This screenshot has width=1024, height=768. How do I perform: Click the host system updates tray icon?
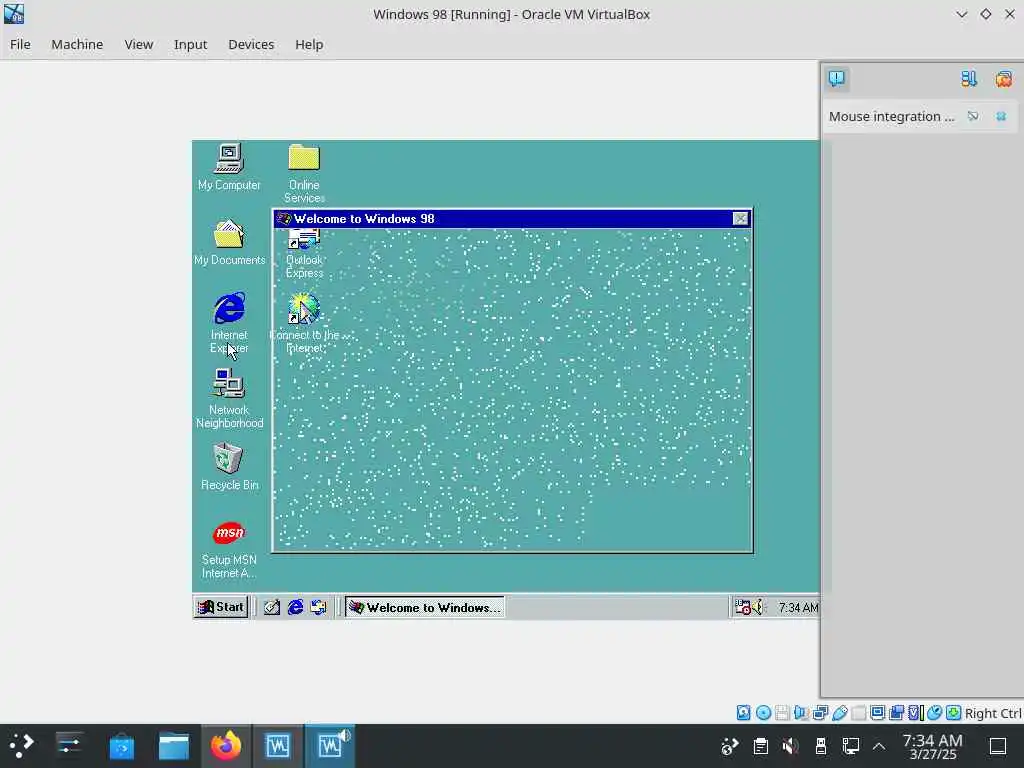tap(729, 746)
